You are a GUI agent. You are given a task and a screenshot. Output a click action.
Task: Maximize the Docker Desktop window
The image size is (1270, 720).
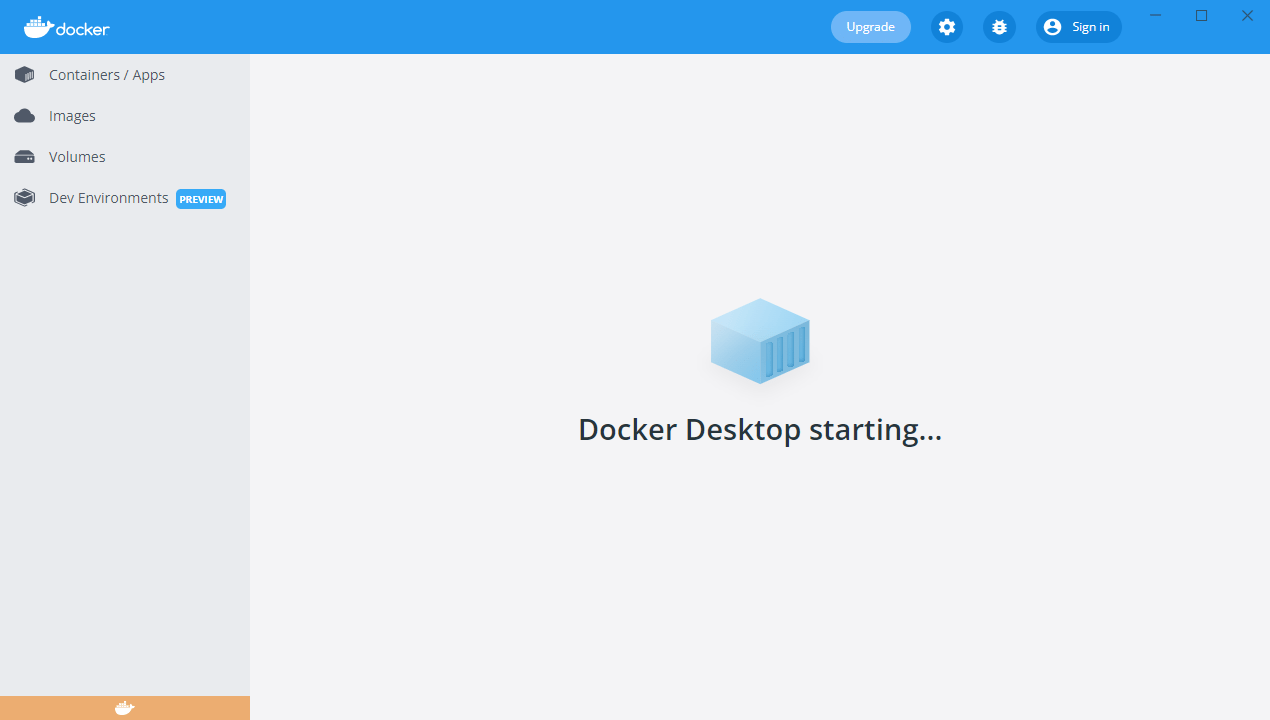coord(1202,15)
